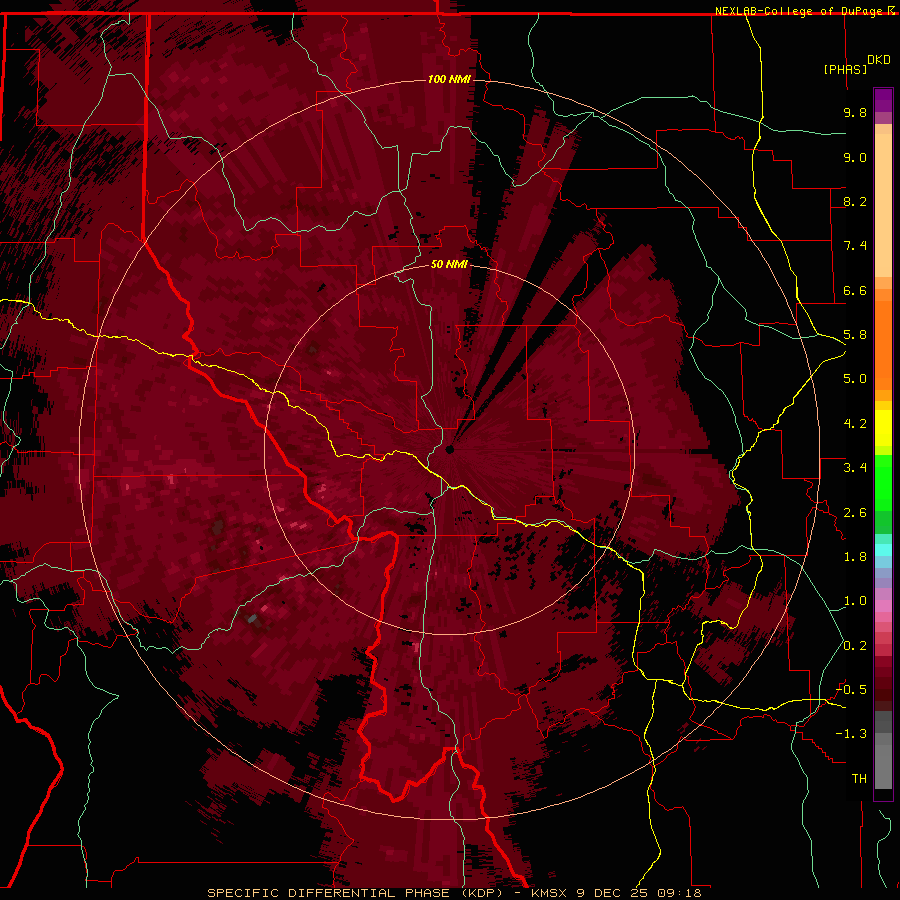Click the 5.8 legend value

point(855,335)
